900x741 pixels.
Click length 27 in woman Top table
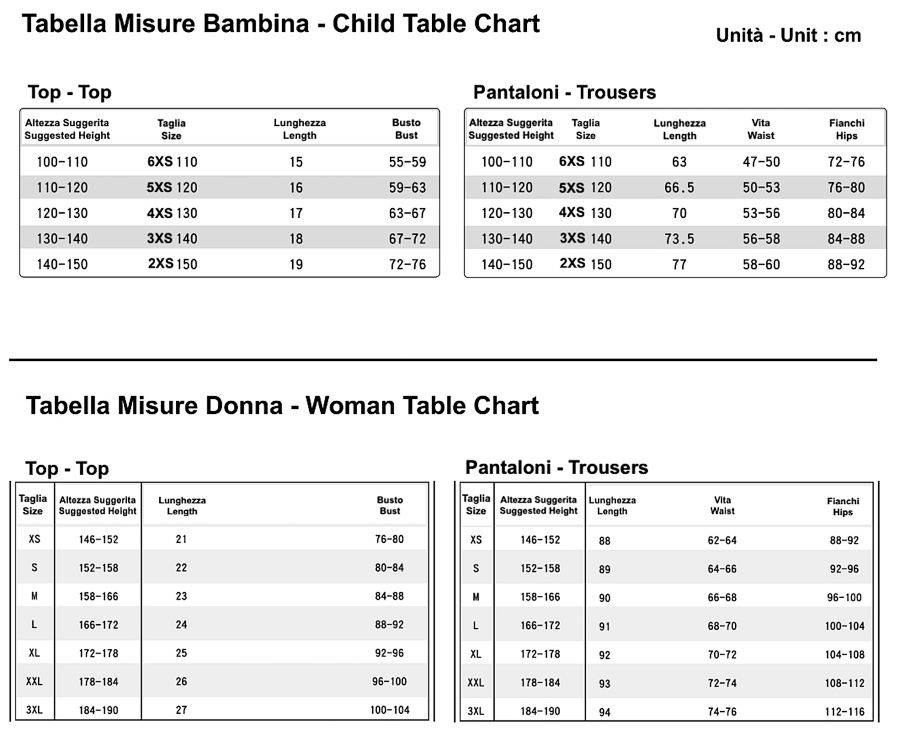pos(181,710)
